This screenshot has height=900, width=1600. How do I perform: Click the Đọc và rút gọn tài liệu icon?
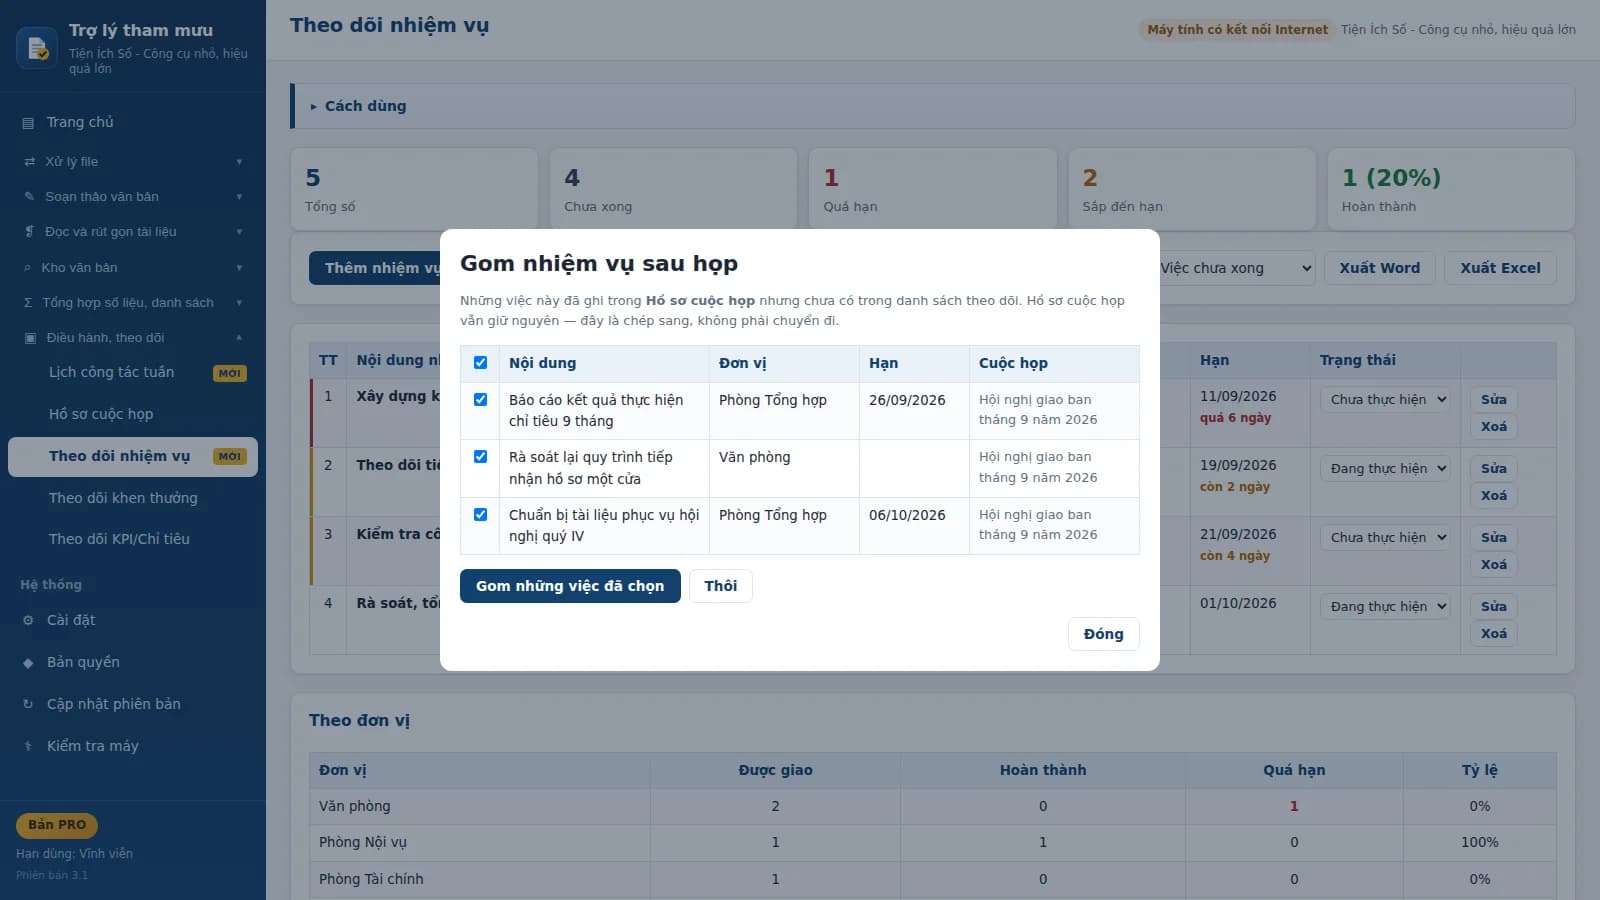[x=29, y=232]
